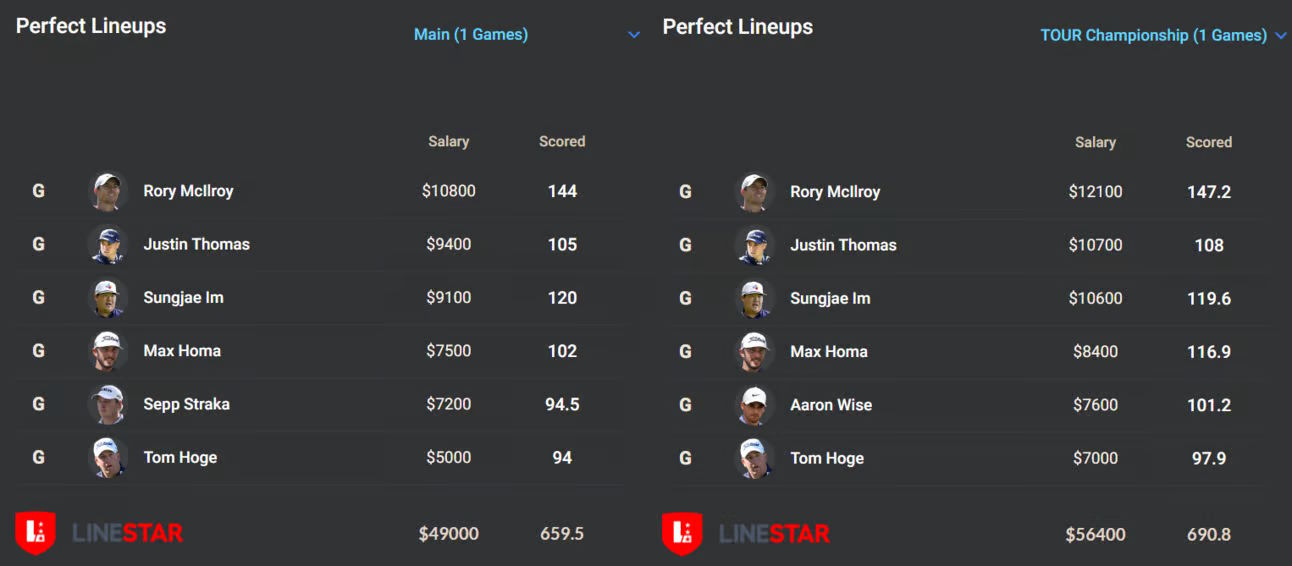The height and width of the screenshot is (566, 1292).
Task: Sort by the Scored column header on the right
Action: pyautogui.click(x=1209, y=142)
